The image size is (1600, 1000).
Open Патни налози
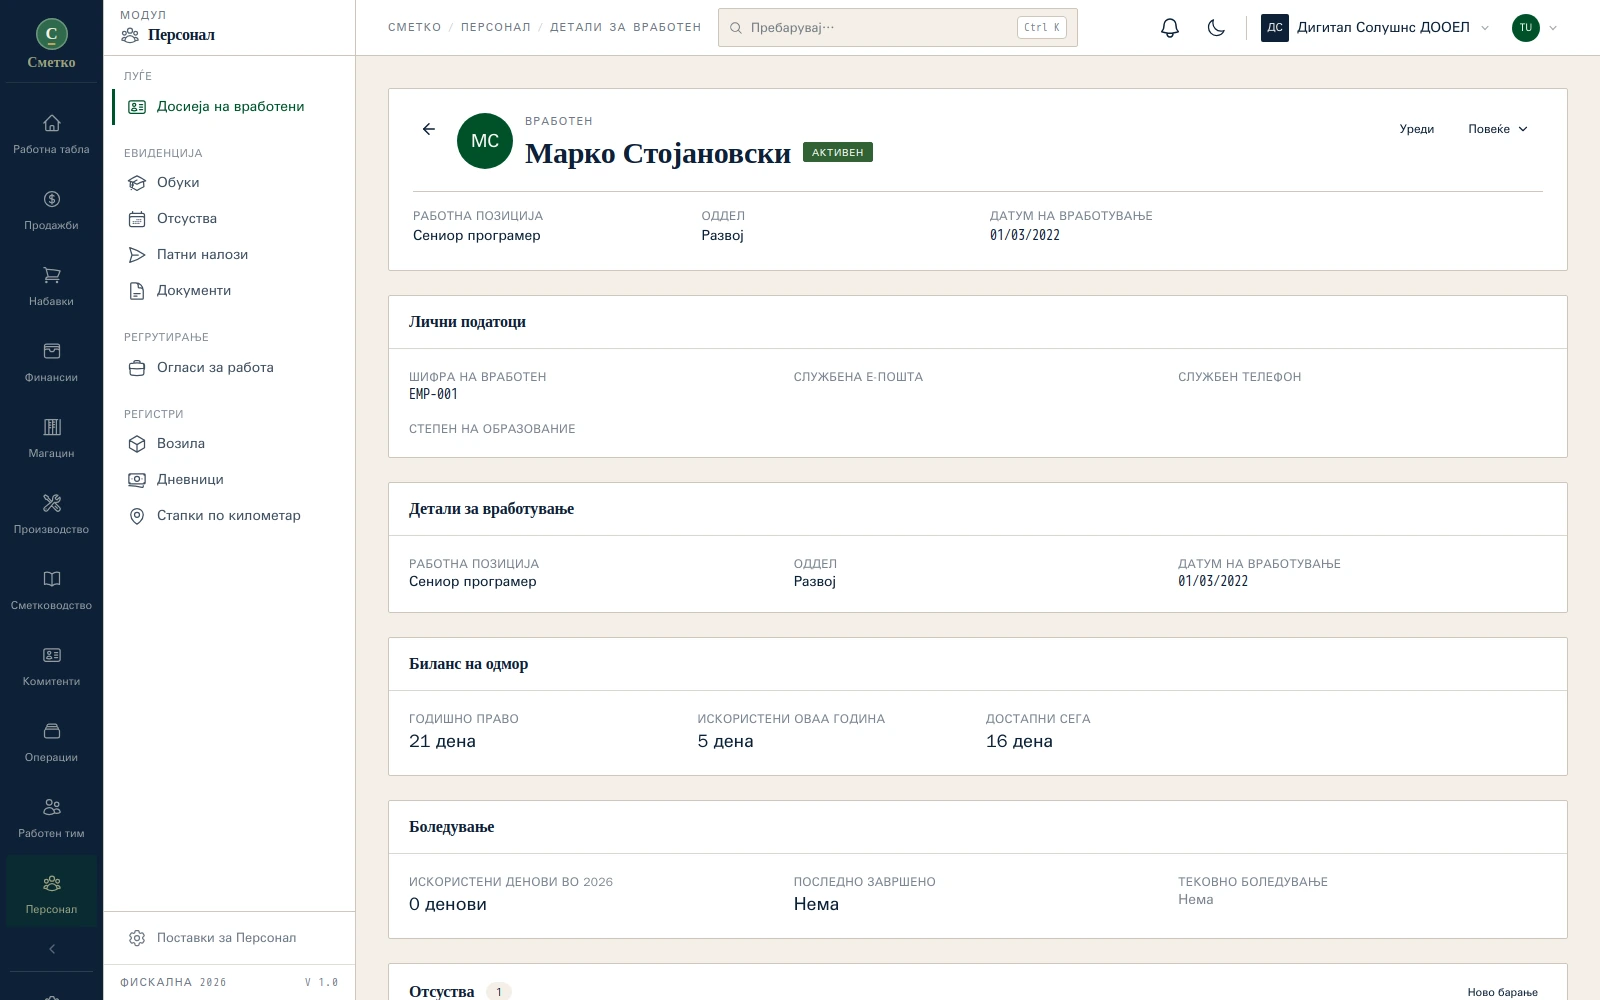point(230,255)
